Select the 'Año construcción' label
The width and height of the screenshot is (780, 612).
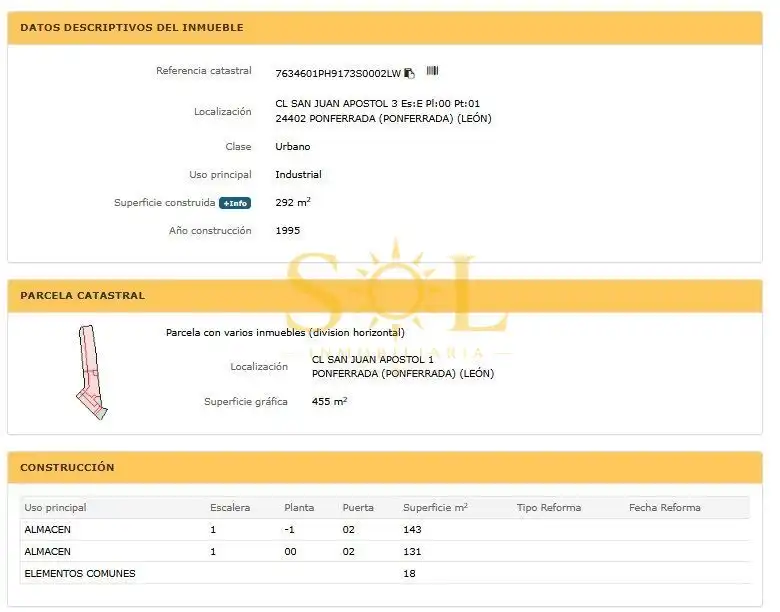tap(210, 230)
